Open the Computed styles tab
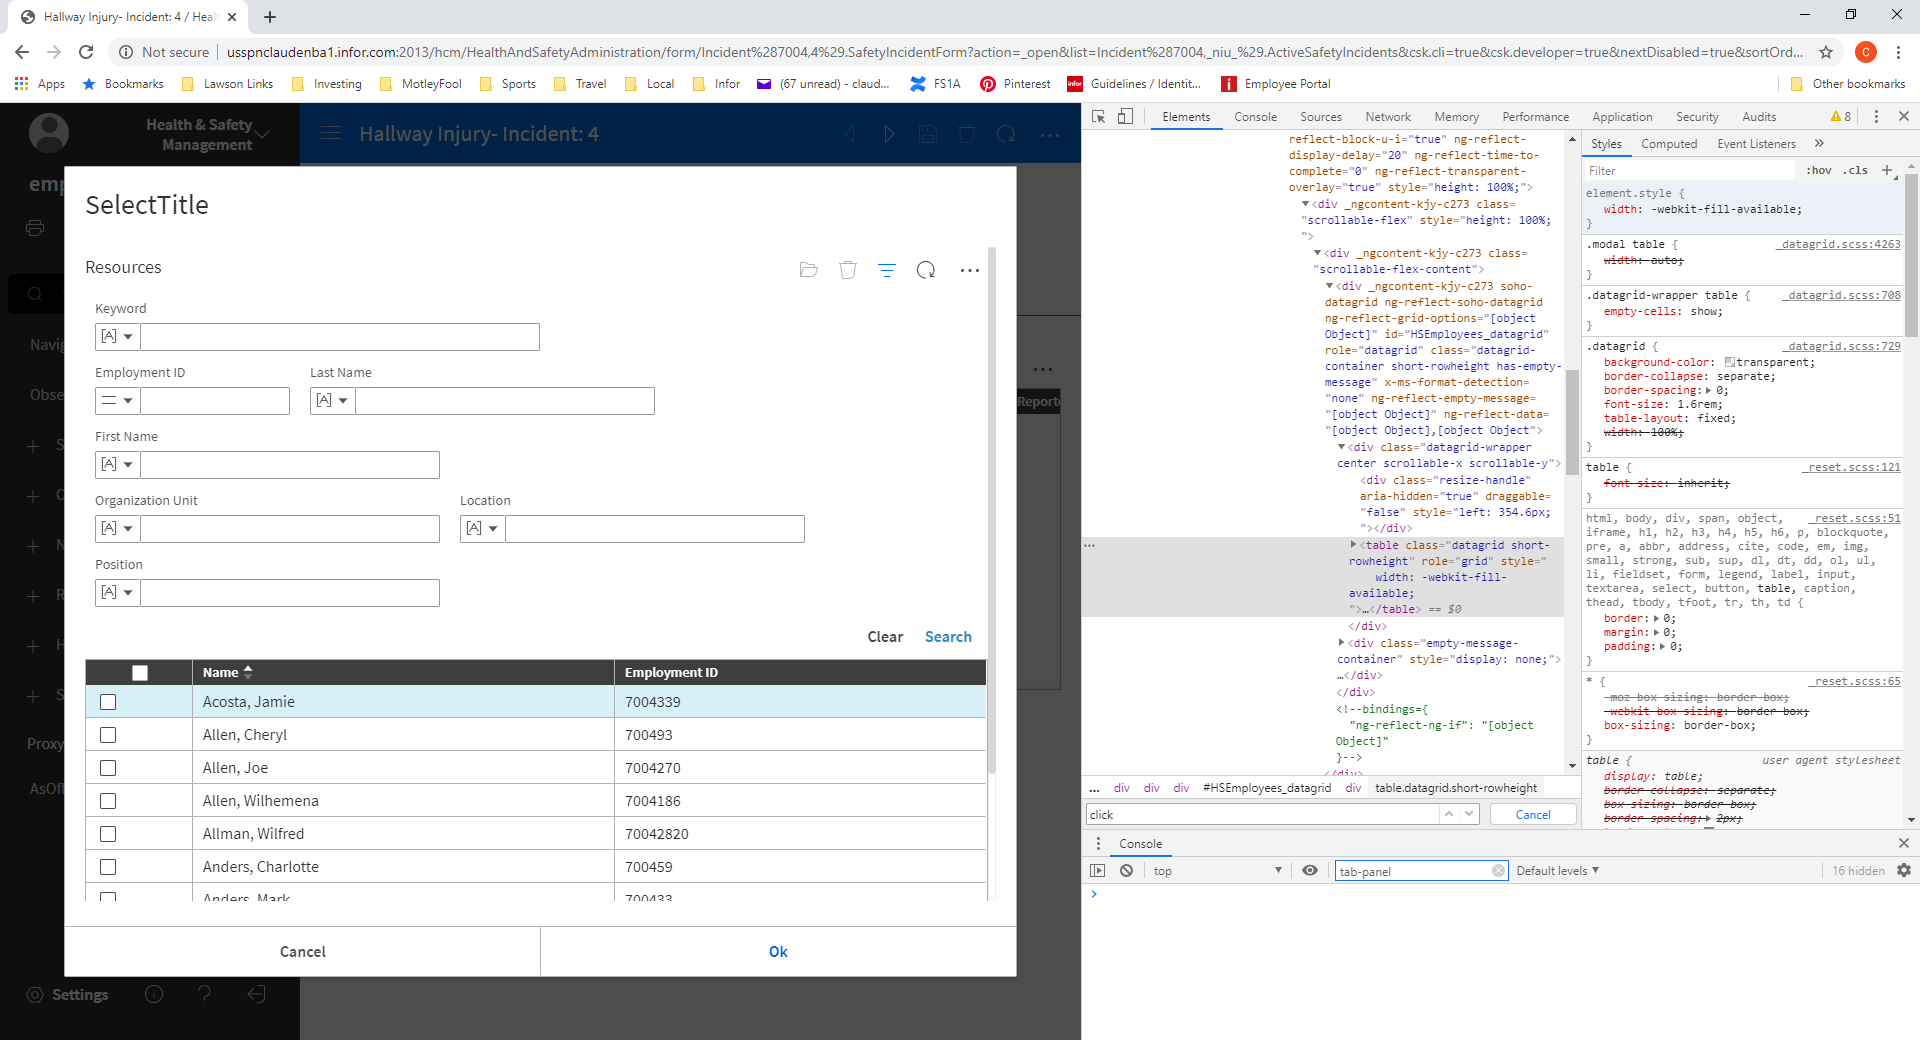 coord(1669,144)
